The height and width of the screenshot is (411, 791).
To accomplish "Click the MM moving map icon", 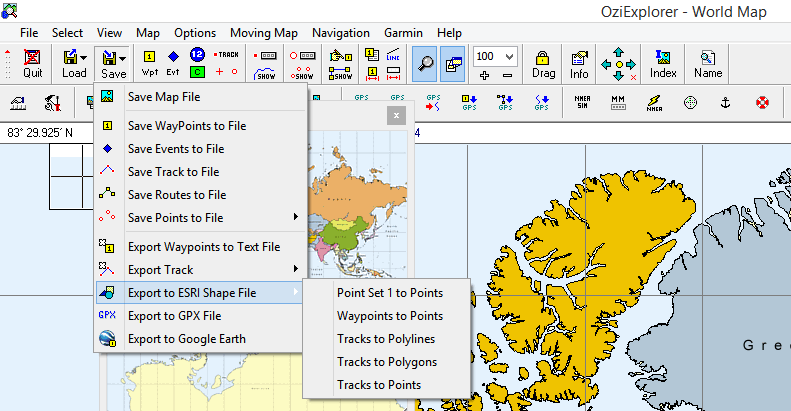I will pos(618,102).
